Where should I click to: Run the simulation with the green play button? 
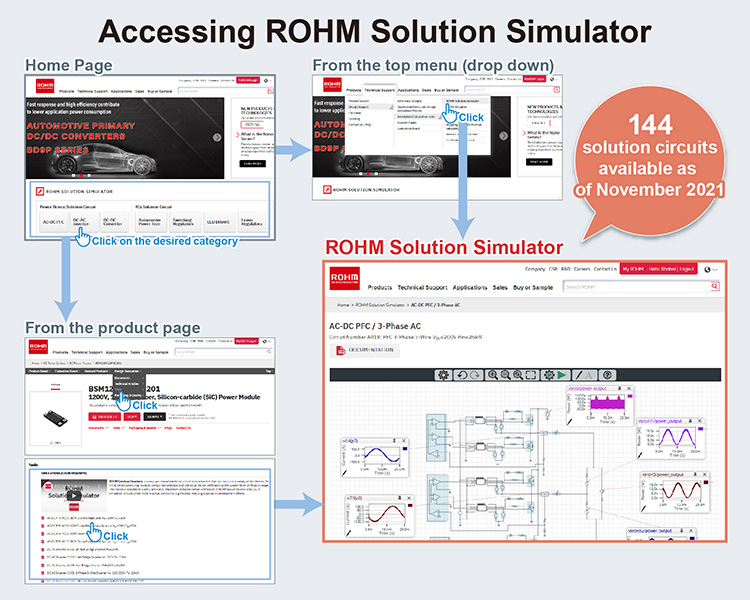point(562,375)
